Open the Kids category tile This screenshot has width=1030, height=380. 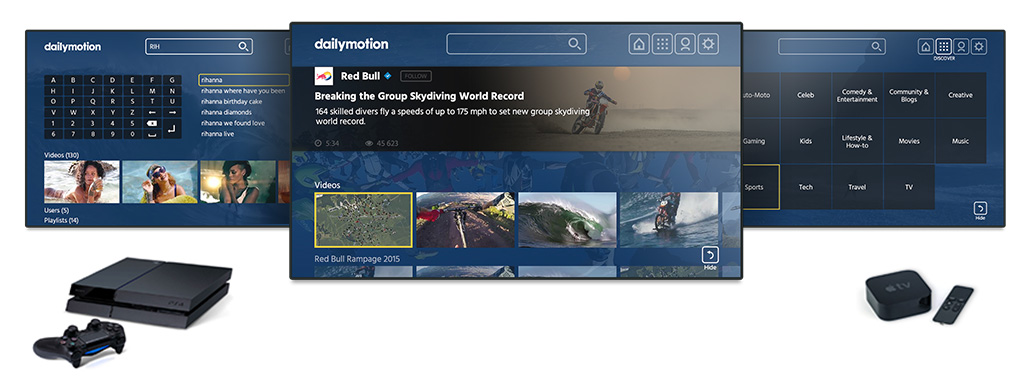pyautogui.click(x=805, y=141)
